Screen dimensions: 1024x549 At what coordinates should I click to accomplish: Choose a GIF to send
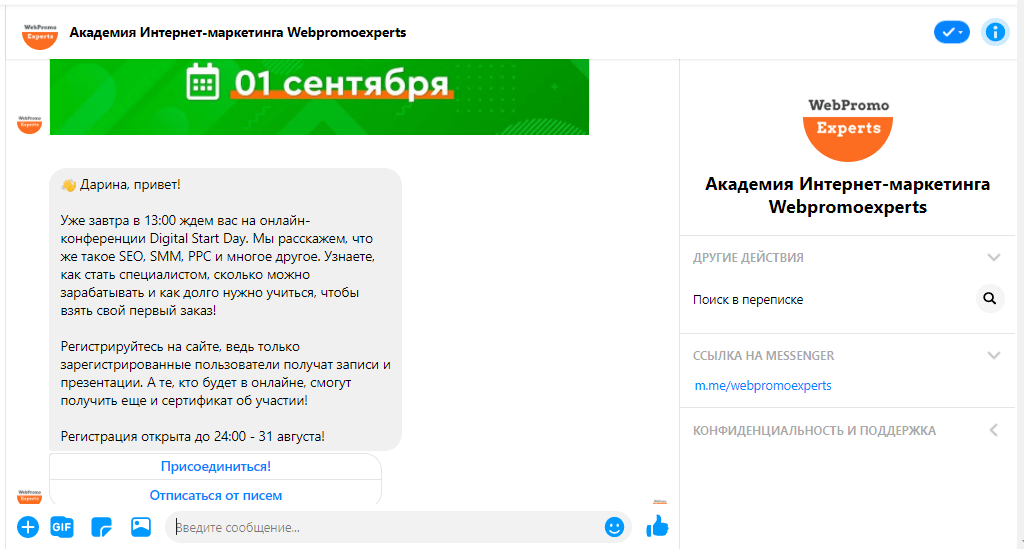pos(62,527)
